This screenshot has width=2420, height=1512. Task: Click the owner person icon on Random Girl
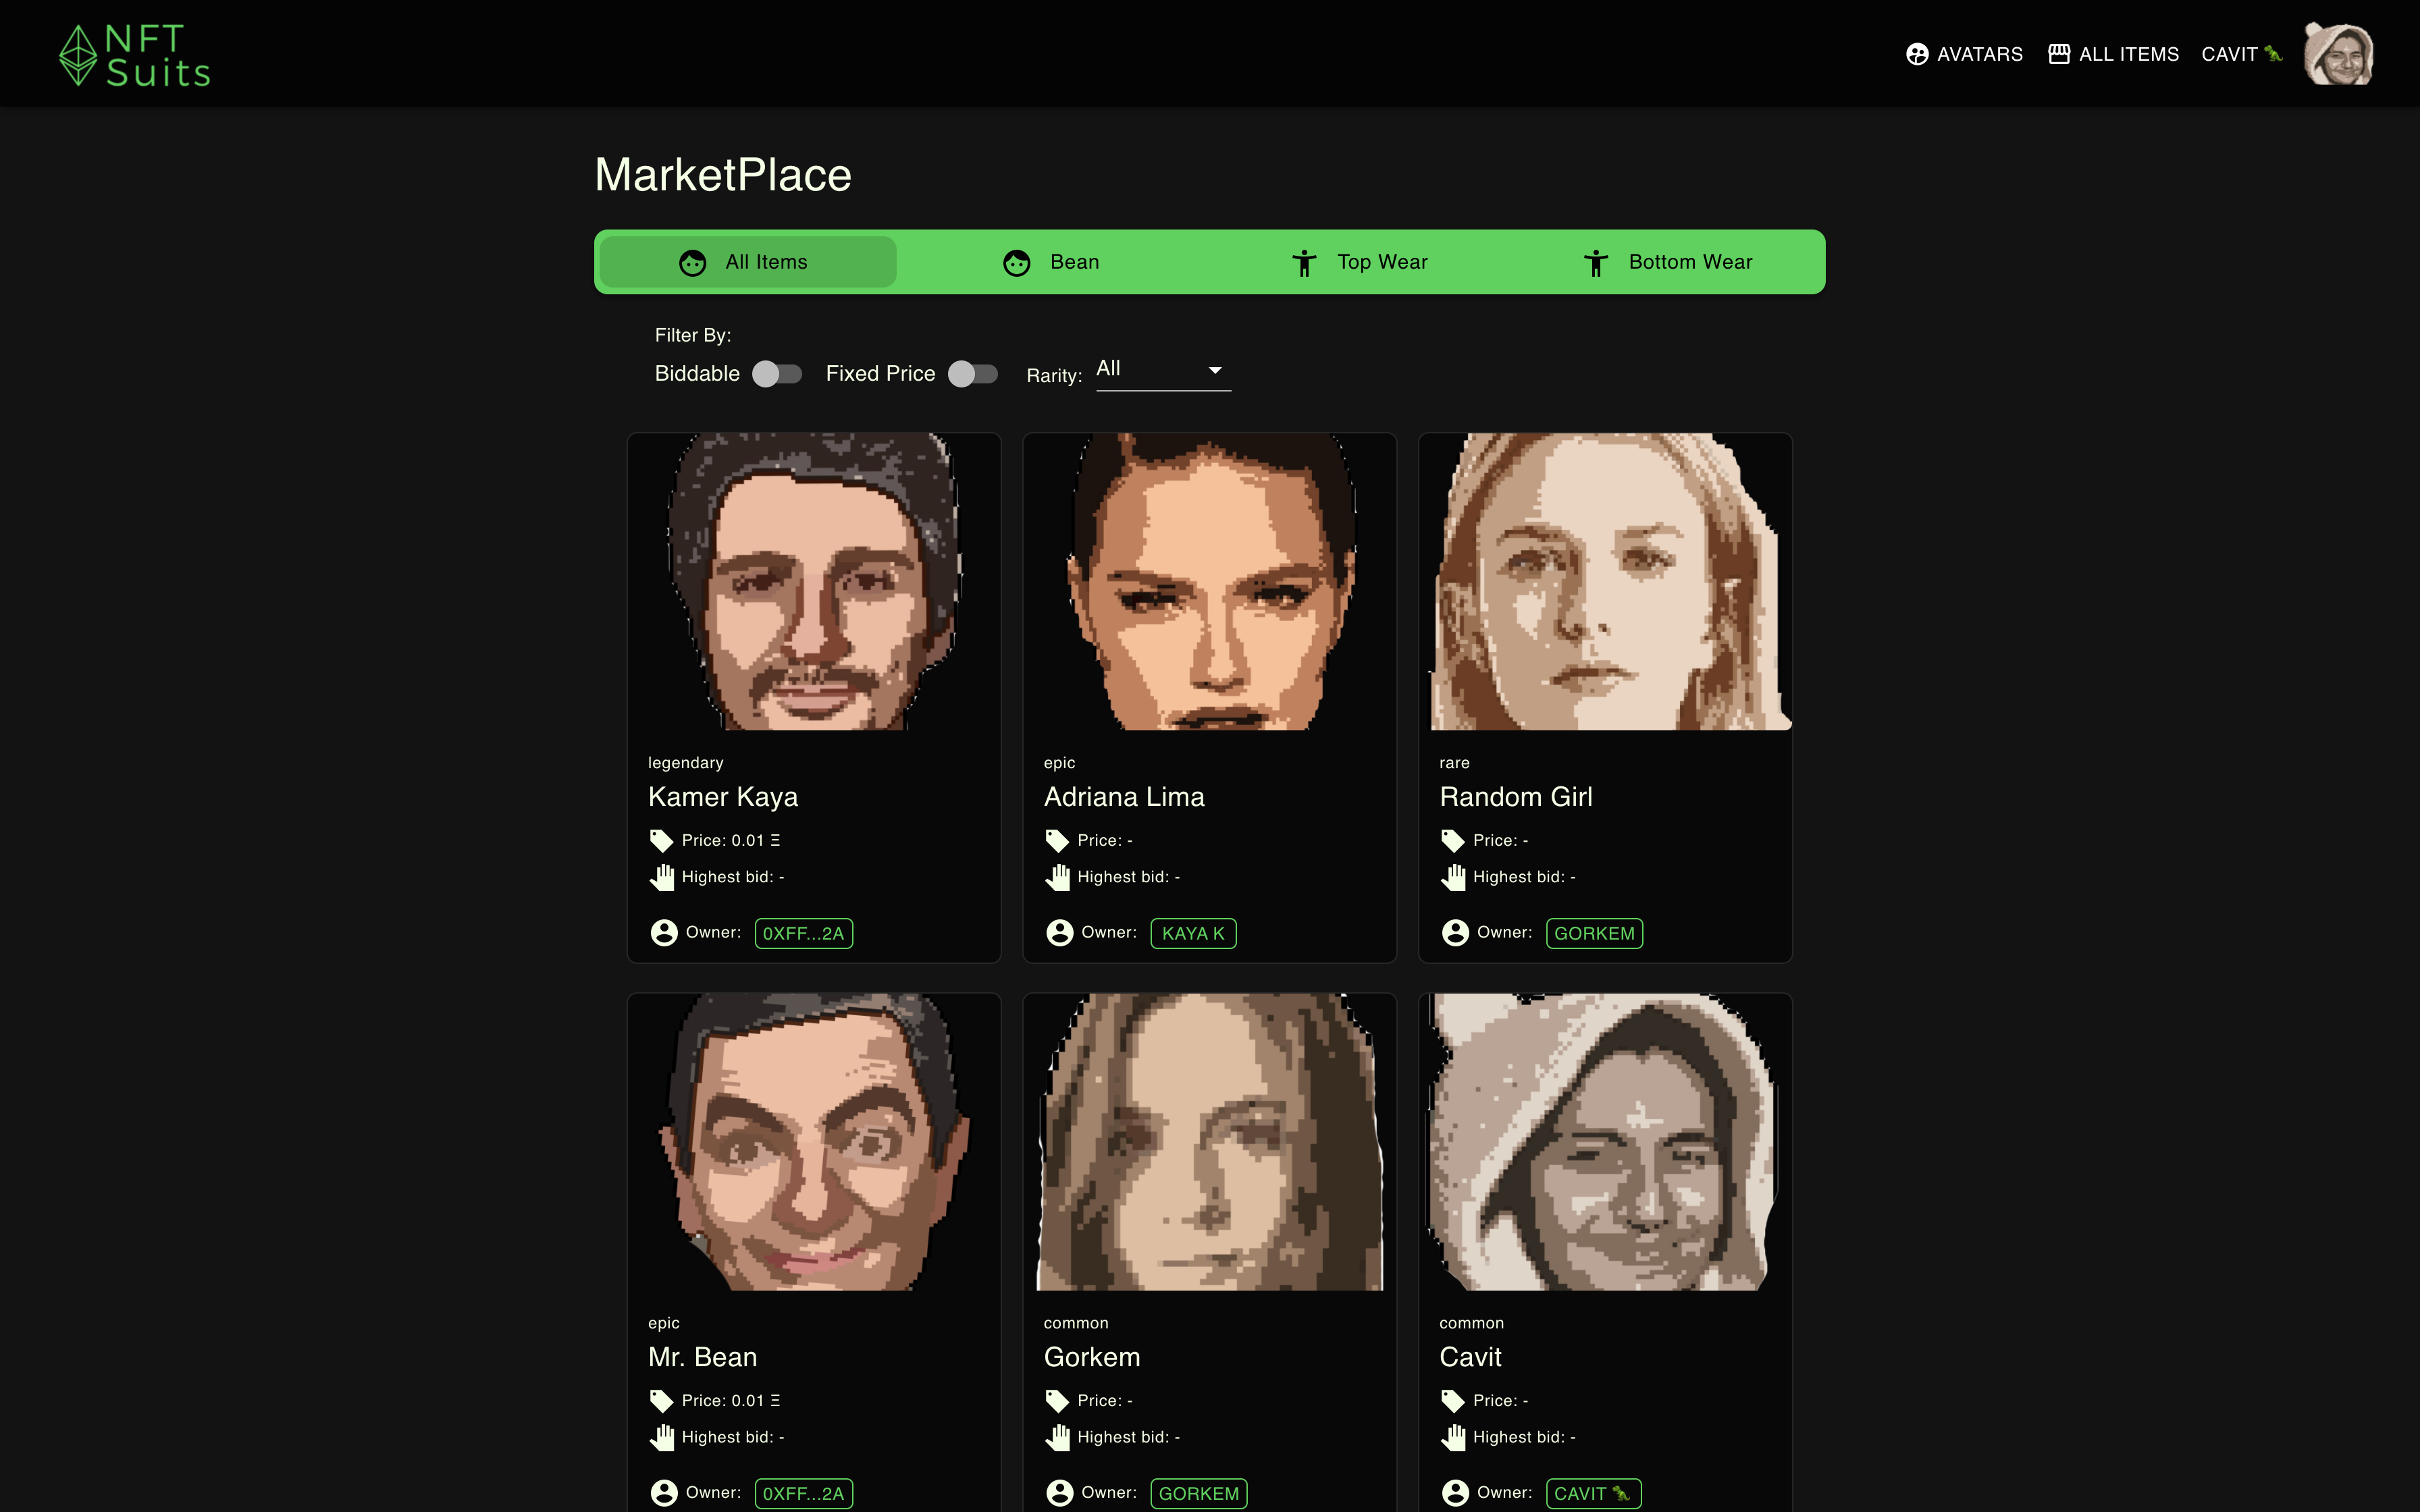tap(1455, 932)
